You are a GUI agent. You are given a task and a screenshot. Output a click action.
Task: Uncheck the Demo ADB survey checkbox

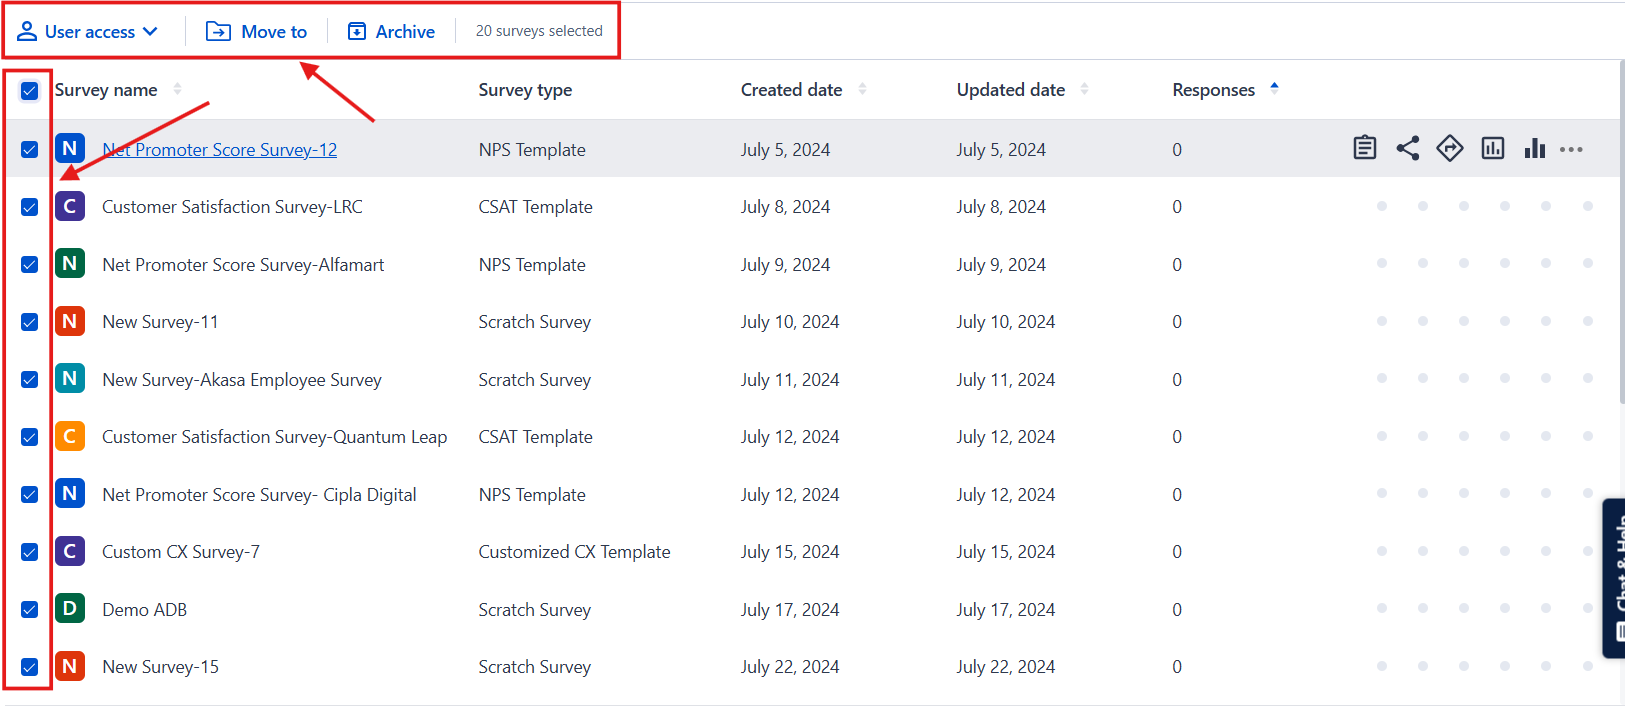29,609
